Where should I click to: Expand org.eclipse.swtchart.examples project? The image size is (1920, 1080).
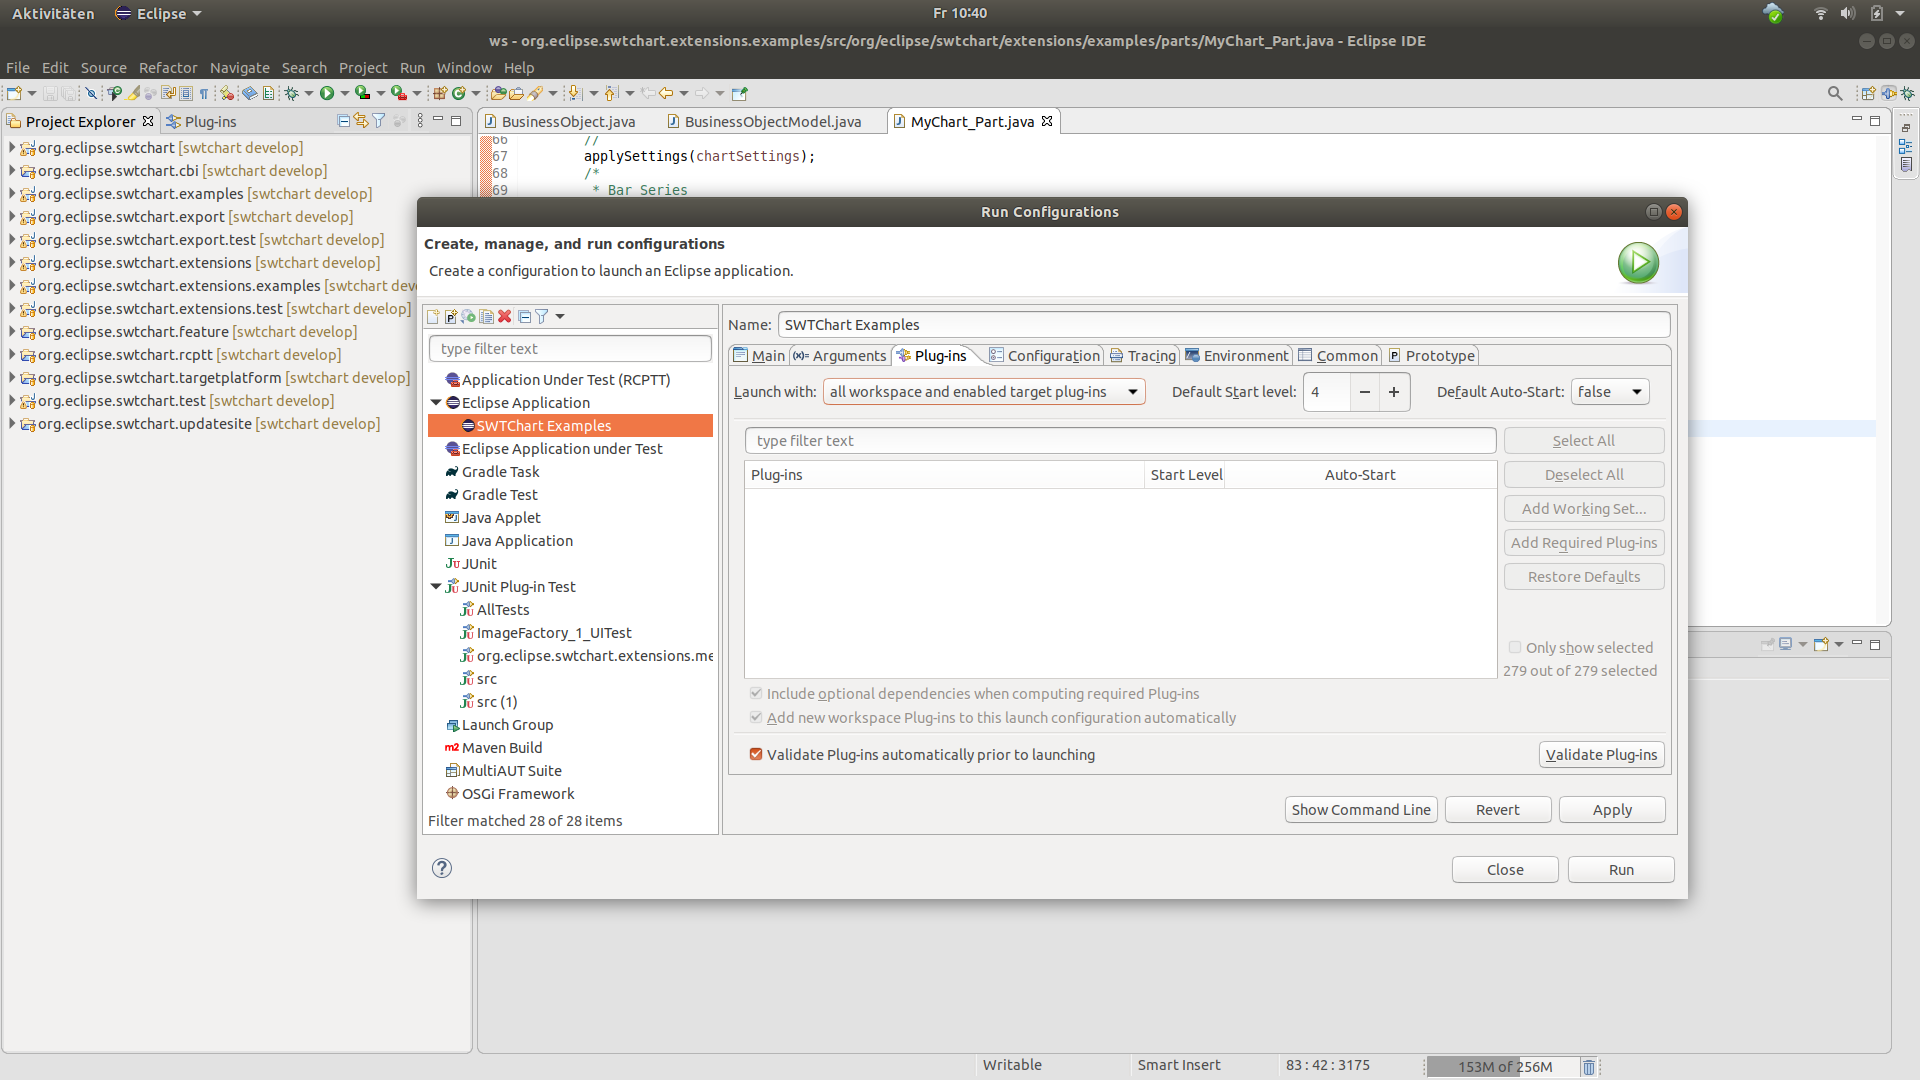pos(12,194)
